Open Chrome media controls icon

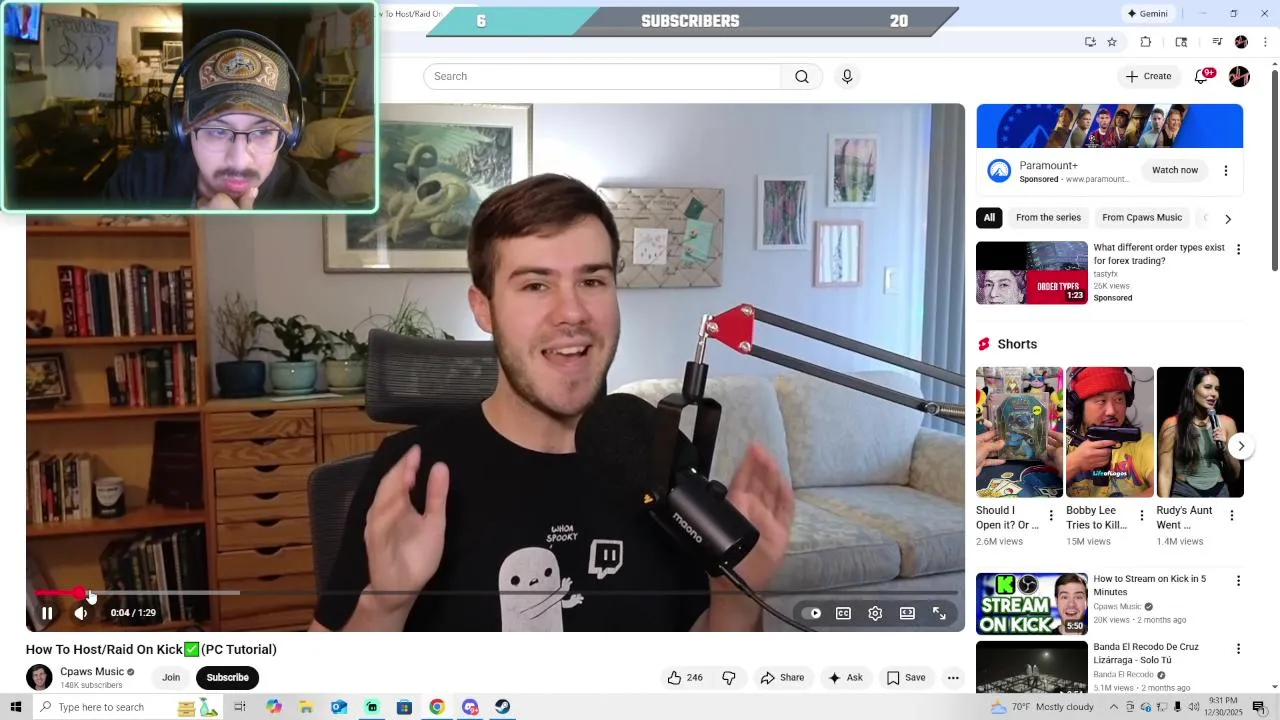coord(1217,42)
